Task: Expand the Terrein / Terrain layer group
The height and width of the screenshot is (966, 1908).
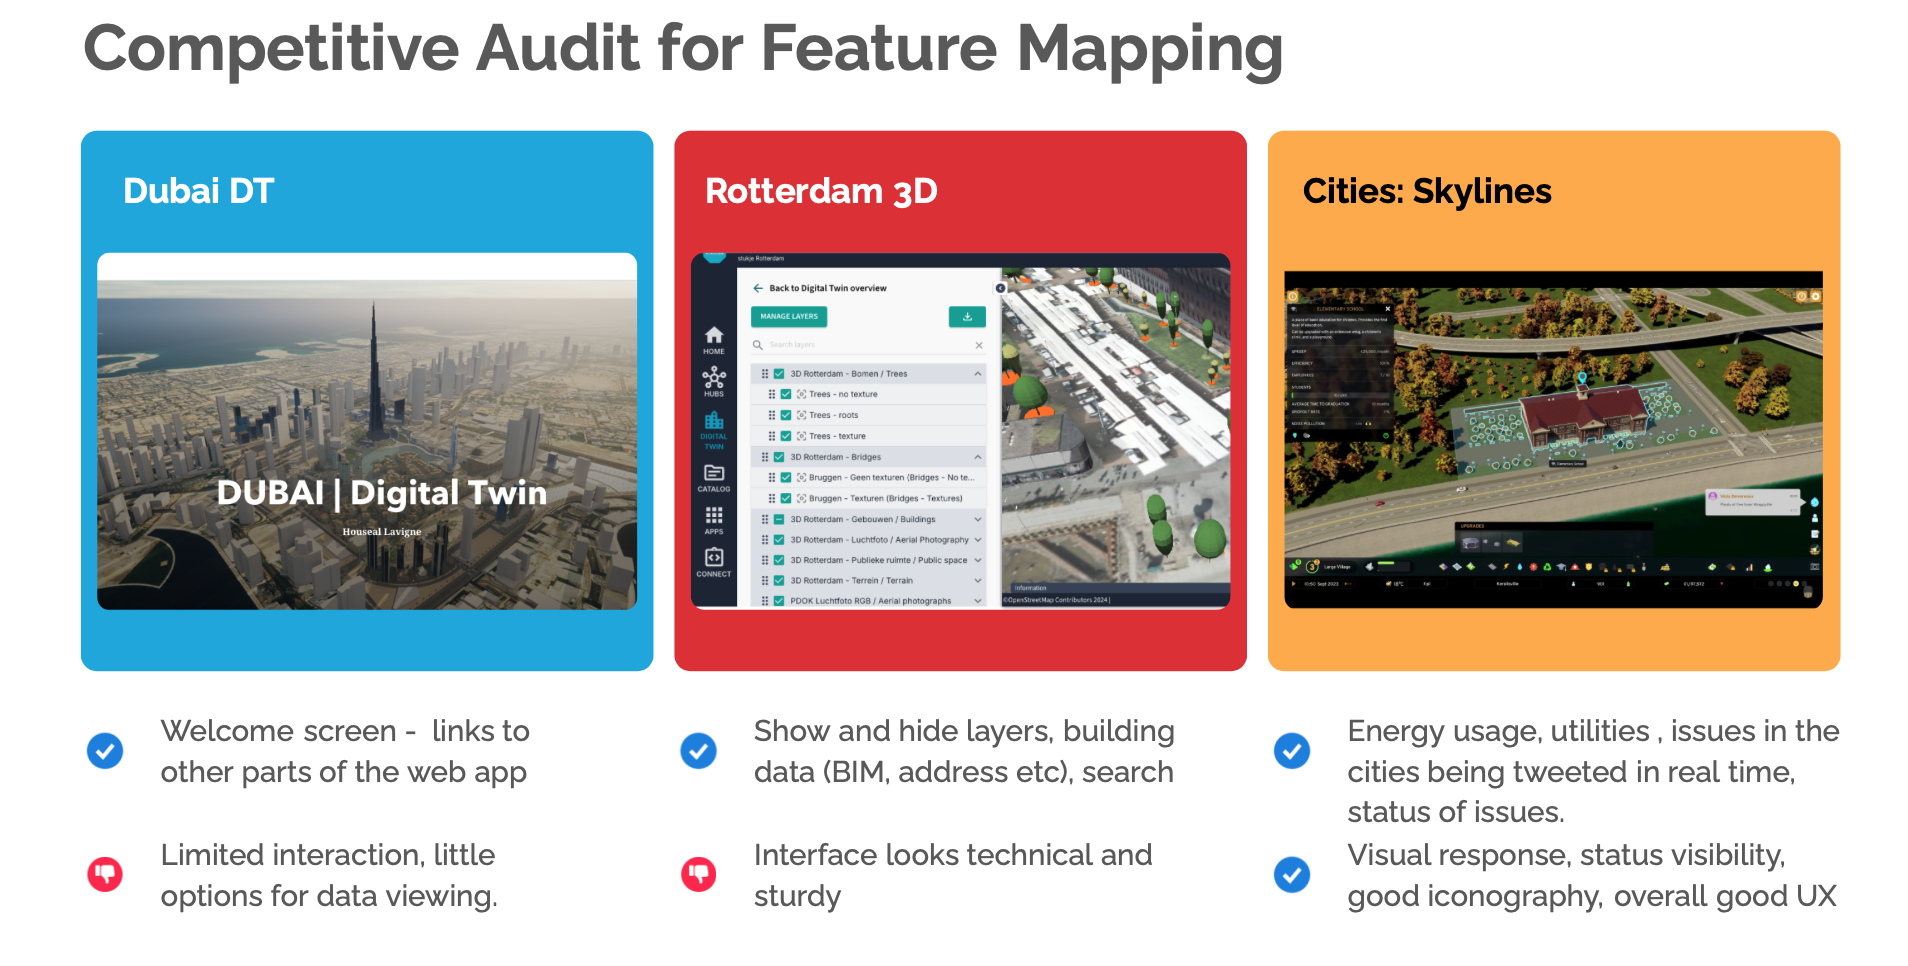Action: [977, 580]
